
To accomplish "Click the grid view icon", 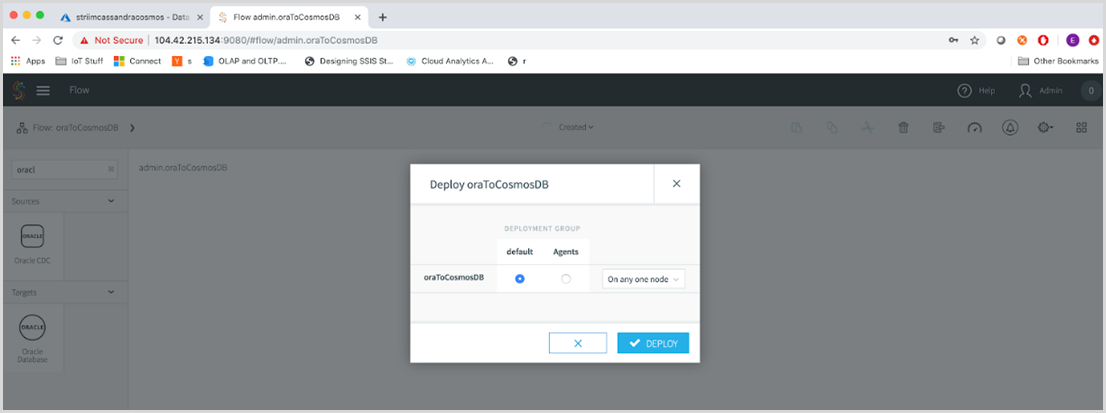I will (1081, 128).
